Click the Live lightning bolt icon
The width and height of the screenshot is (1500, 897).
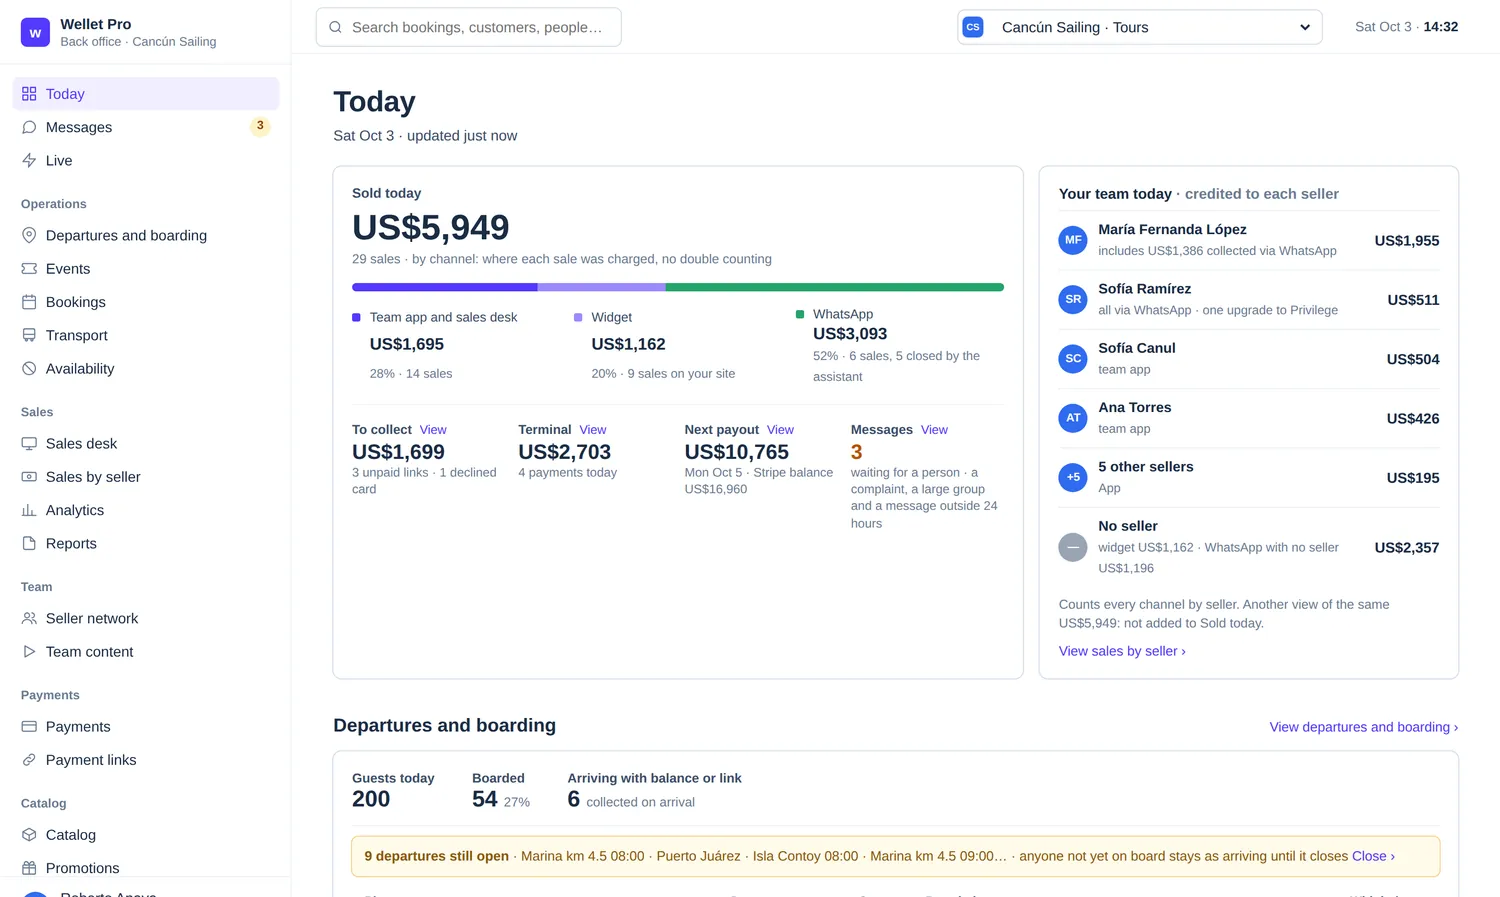coord(29,160)
